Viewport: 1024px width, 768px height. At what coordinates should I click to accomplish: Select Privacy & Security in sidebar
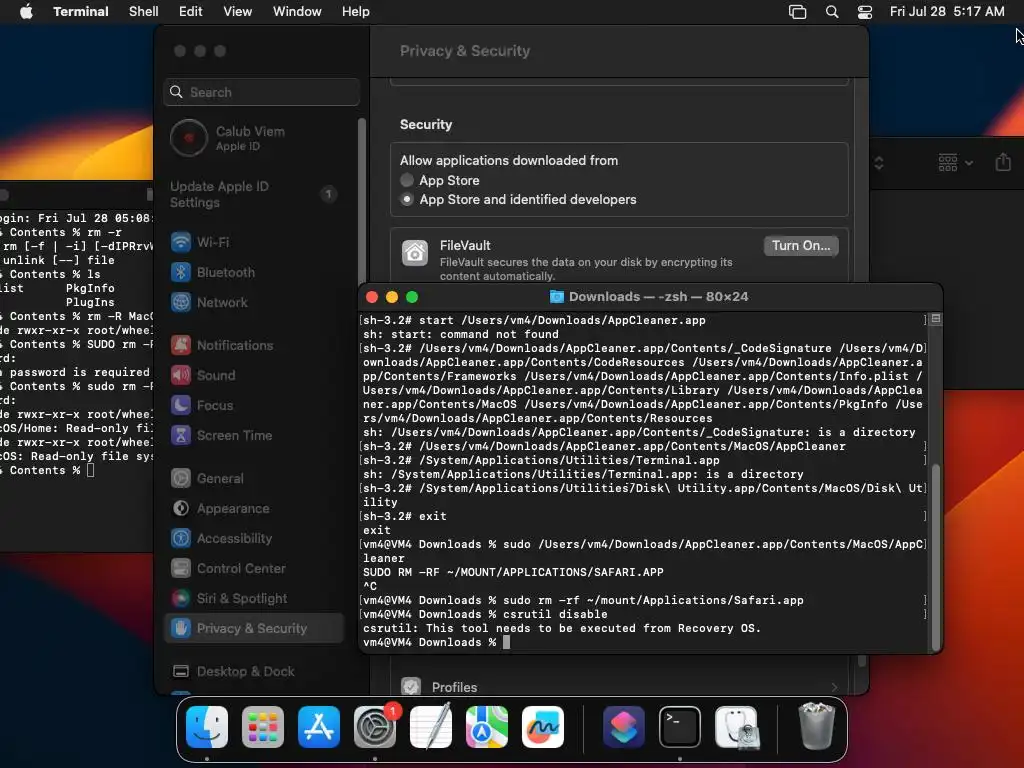[x=253, y=628]
